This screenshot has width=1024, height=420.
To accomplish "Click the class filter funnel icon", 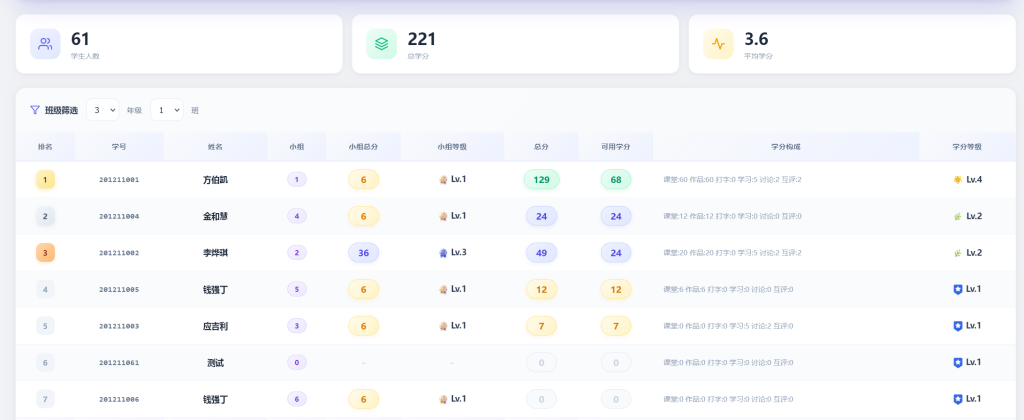I will 35,110.
